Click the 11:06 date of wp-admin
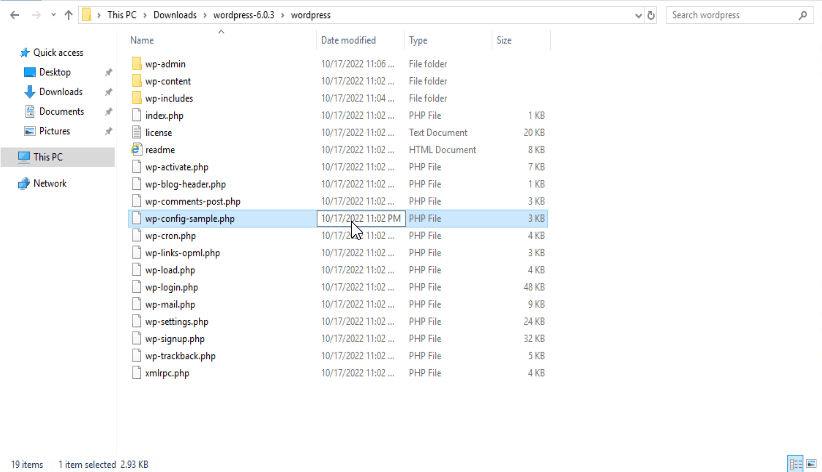 tap(358, 64)
